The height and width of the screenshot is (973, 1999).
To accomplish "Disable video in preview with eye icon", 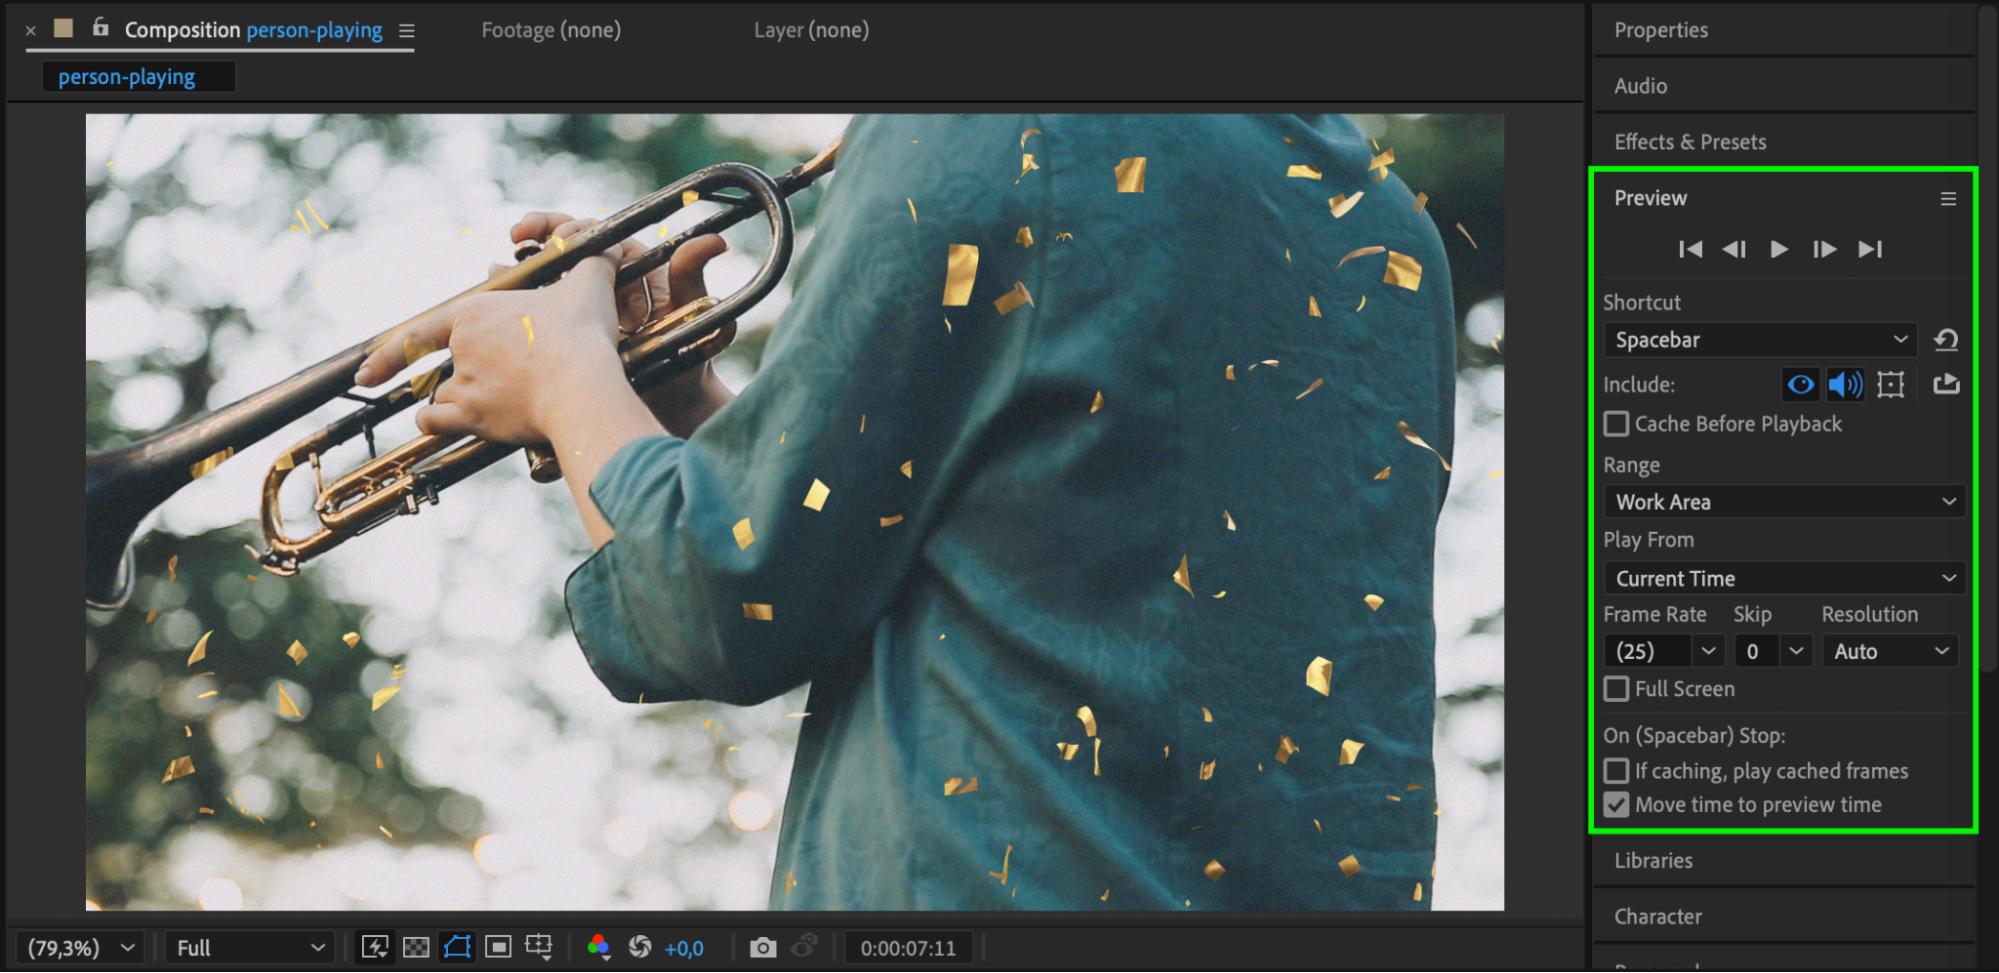I will (x=1800, y=385).
